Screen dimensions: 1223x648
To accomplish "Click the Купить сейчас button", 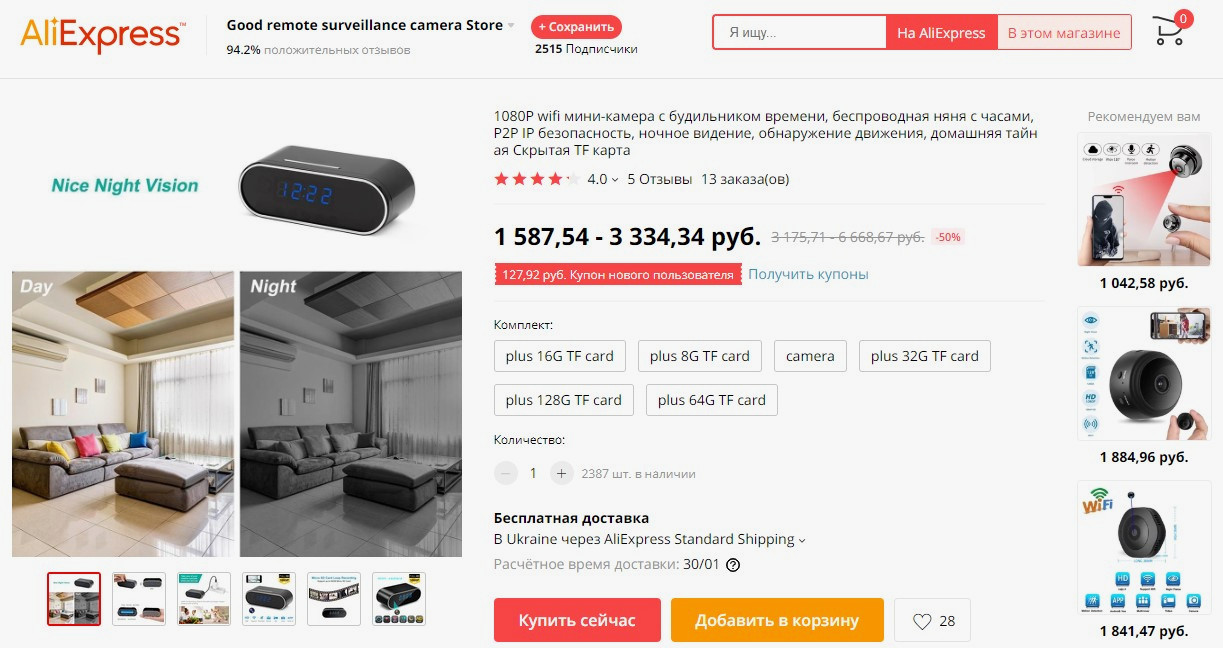I will (x=577, y=620).
